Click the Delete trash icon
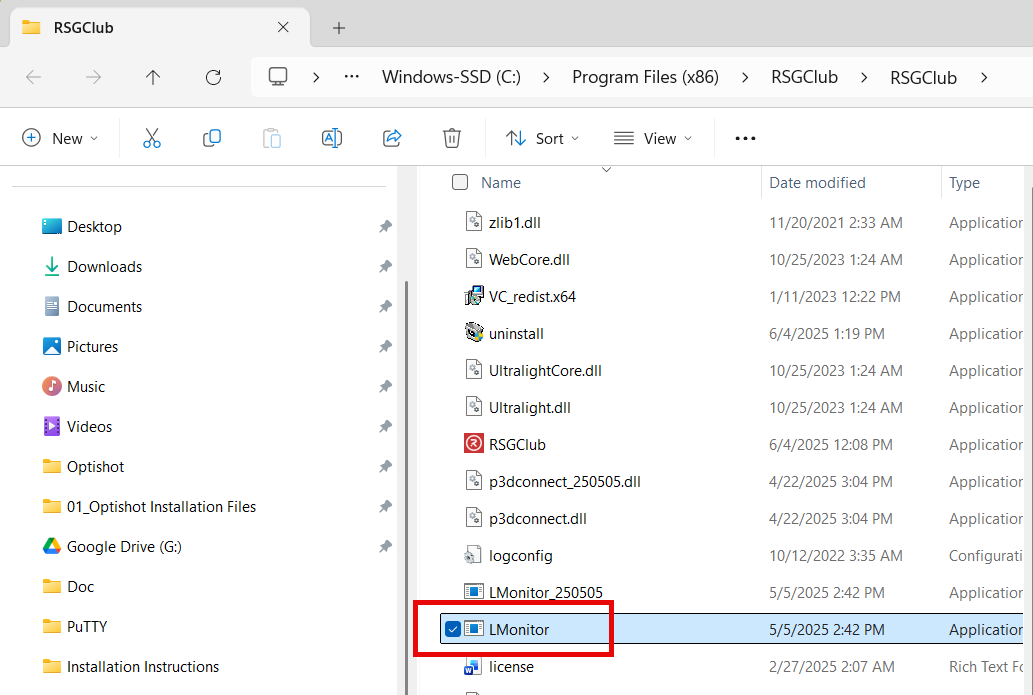The height and width of the screenshot is (695, 1033). [451, 138]
